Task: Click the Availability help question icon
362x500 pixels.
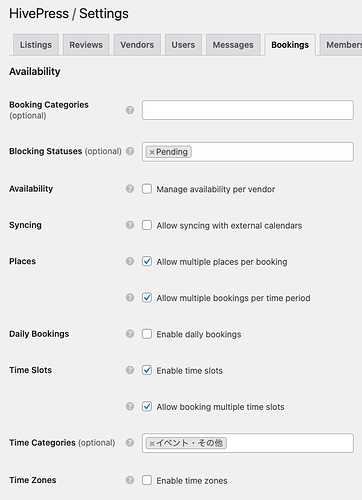Action: click(130, 189)
